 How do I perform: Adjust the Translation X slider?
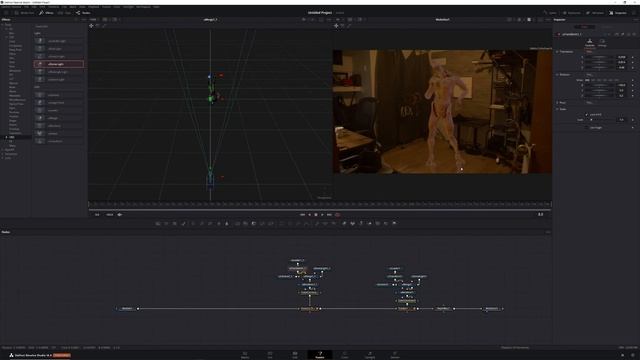[599, 57]
